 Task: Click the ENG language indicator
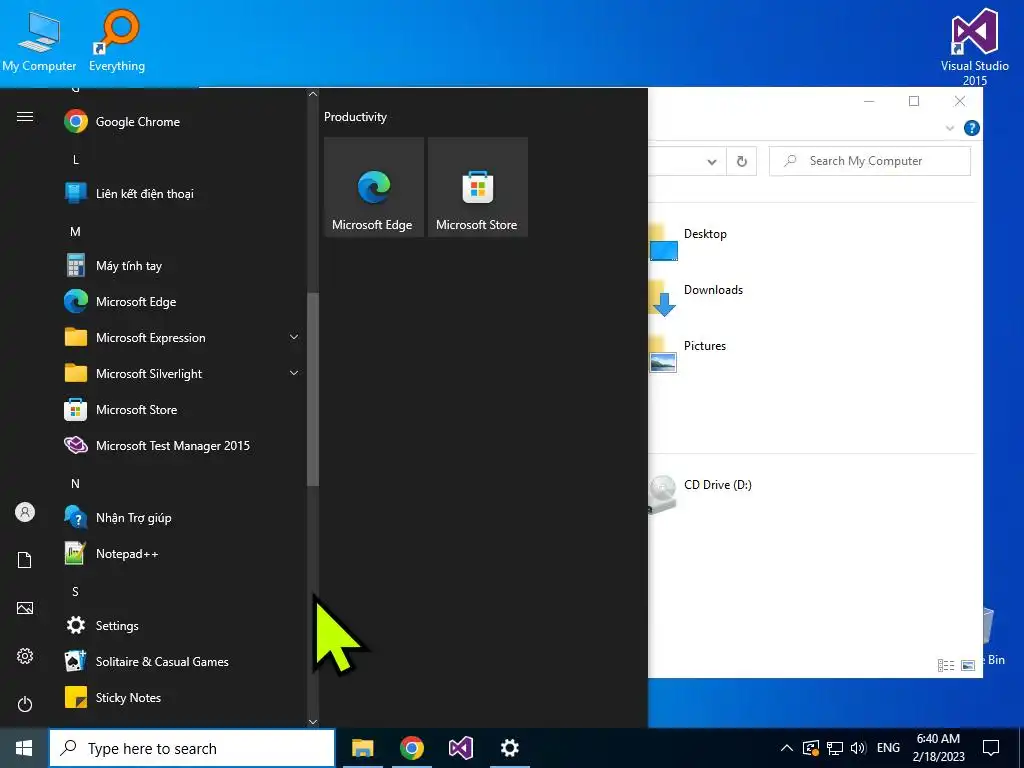(888, 748)
